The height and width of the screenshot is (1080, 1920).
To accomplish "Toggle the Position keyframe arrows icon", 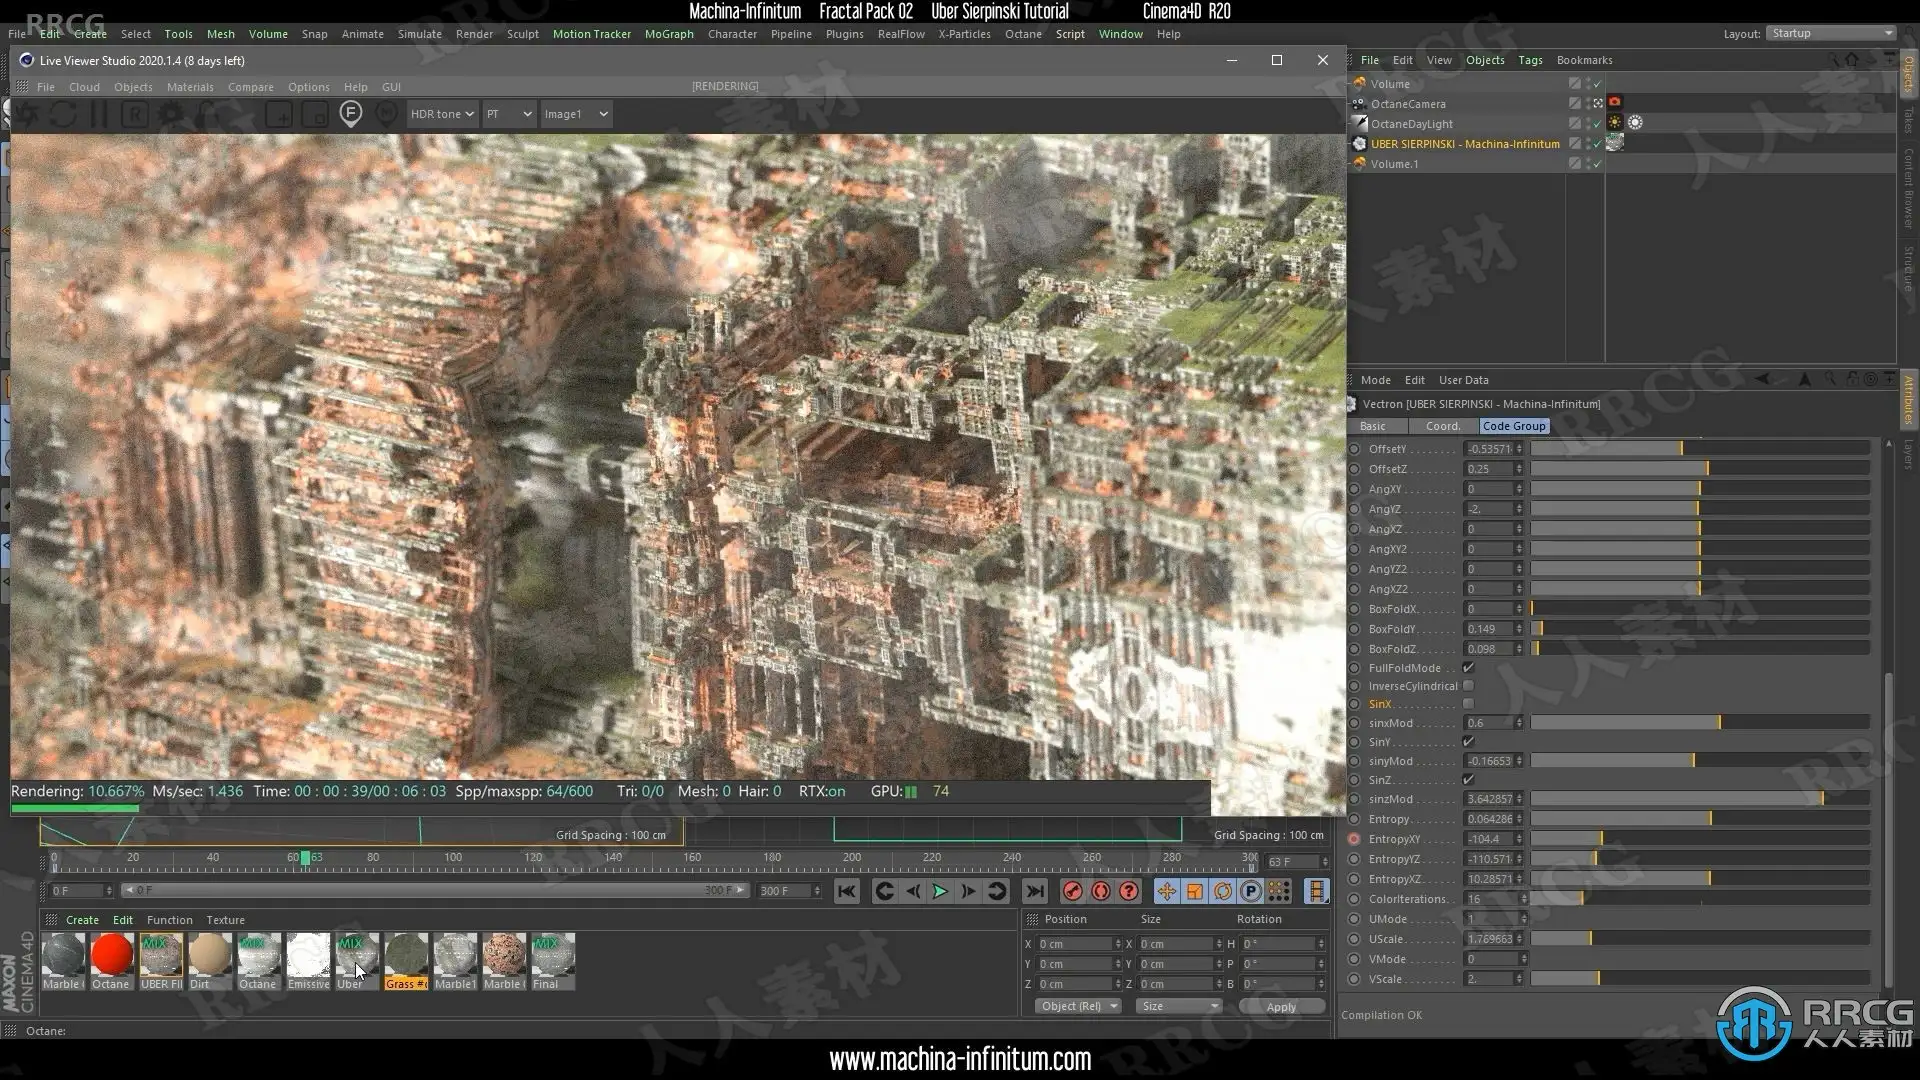I will pos(1166,891).
